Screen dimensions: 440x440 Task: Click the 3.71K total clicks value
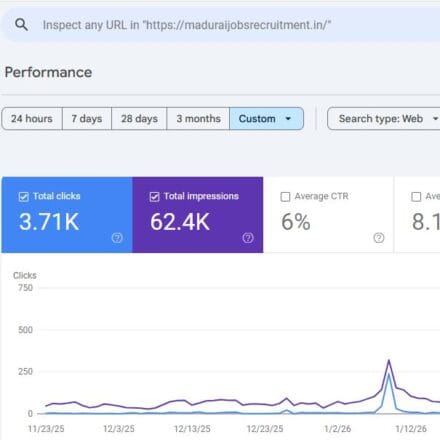pos(49,222)
